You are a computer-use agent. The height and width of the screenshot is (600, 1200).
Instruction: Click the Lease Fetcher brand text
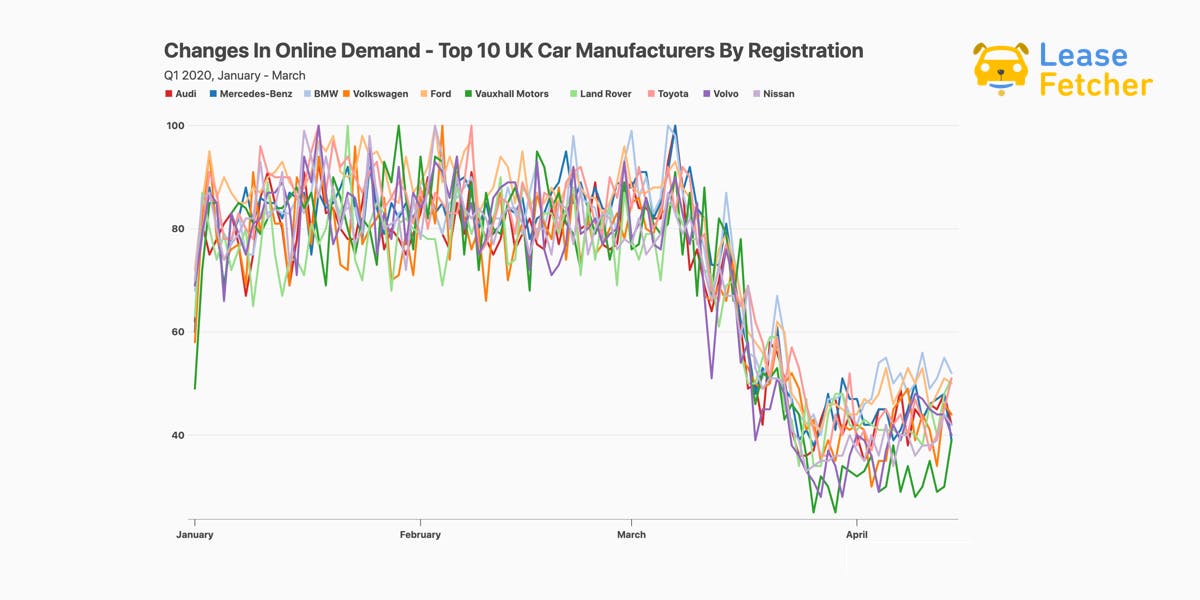[1096, 69]
